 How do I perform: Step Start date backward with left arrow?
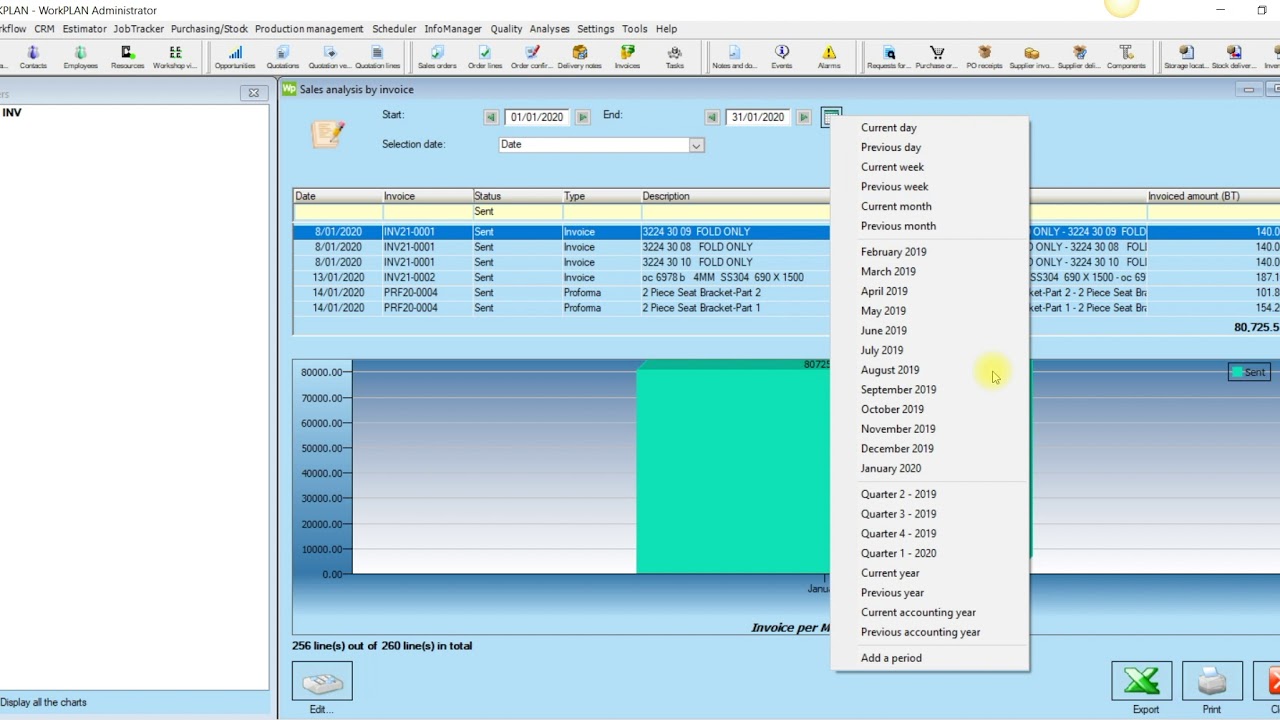click(491, 117)
